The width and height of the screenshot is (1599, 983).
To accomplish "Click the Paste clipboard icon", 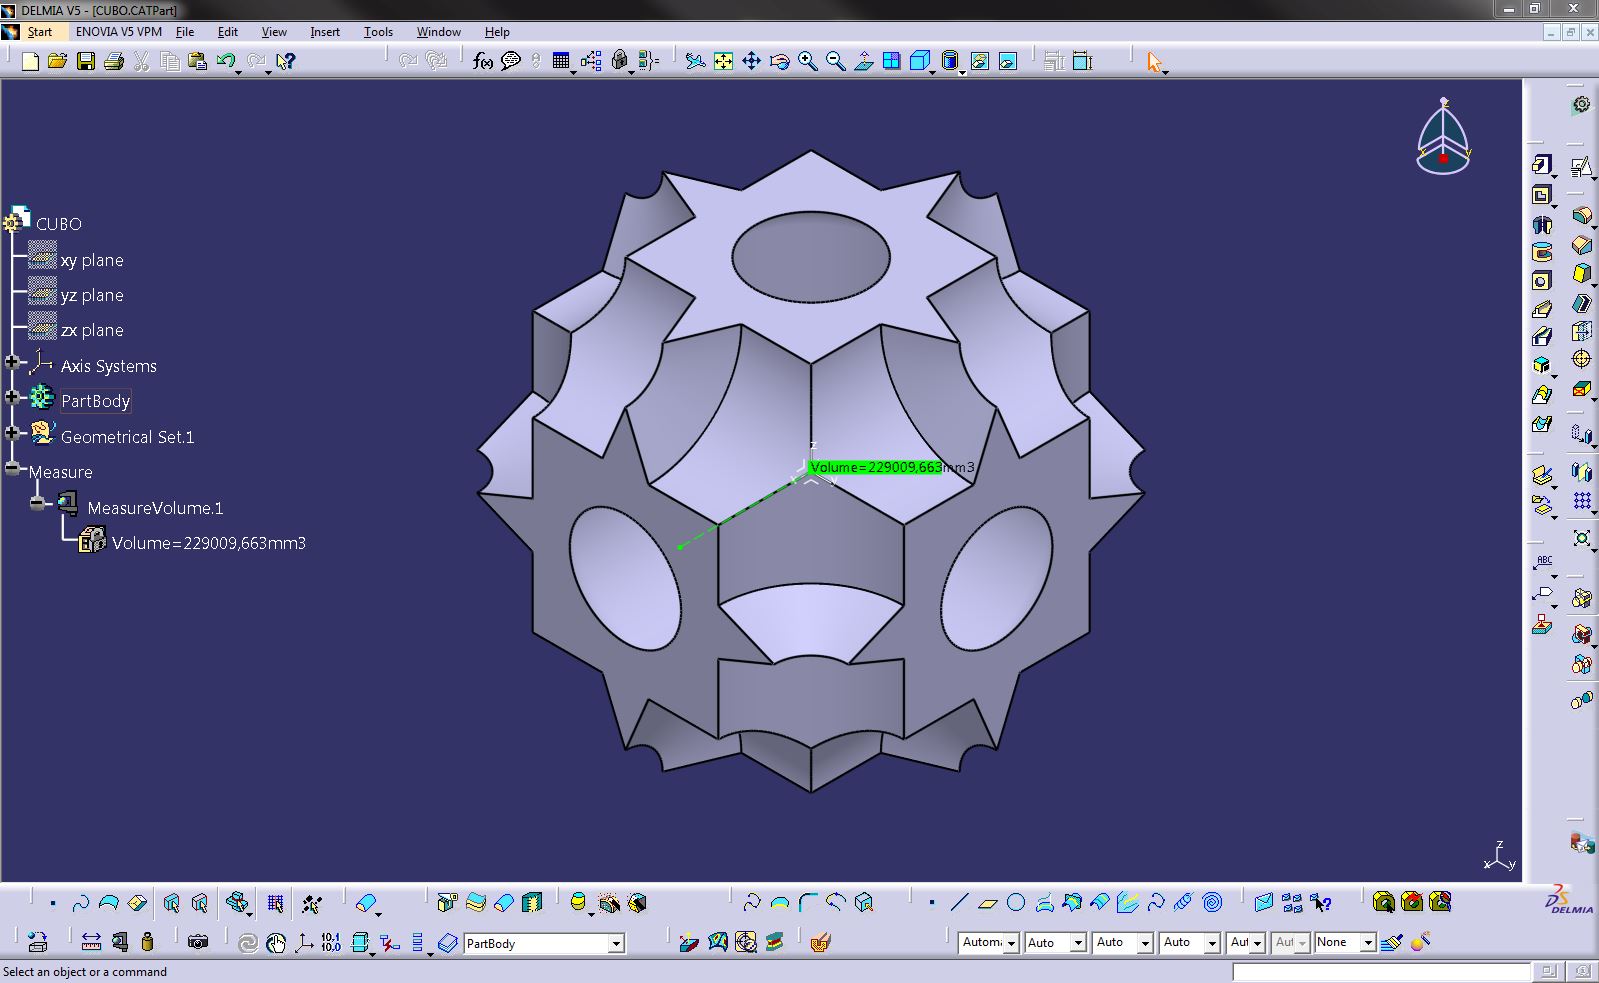I will pyautogui.click(x=197, y=61).
